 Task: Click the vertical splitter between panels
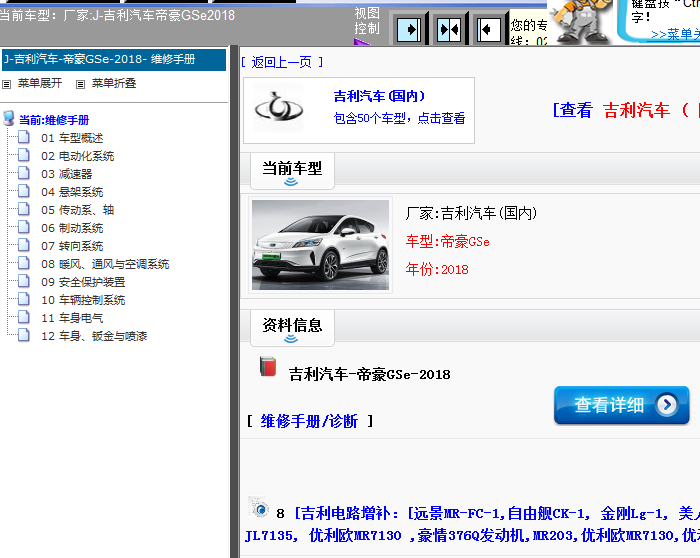(235, 301)
